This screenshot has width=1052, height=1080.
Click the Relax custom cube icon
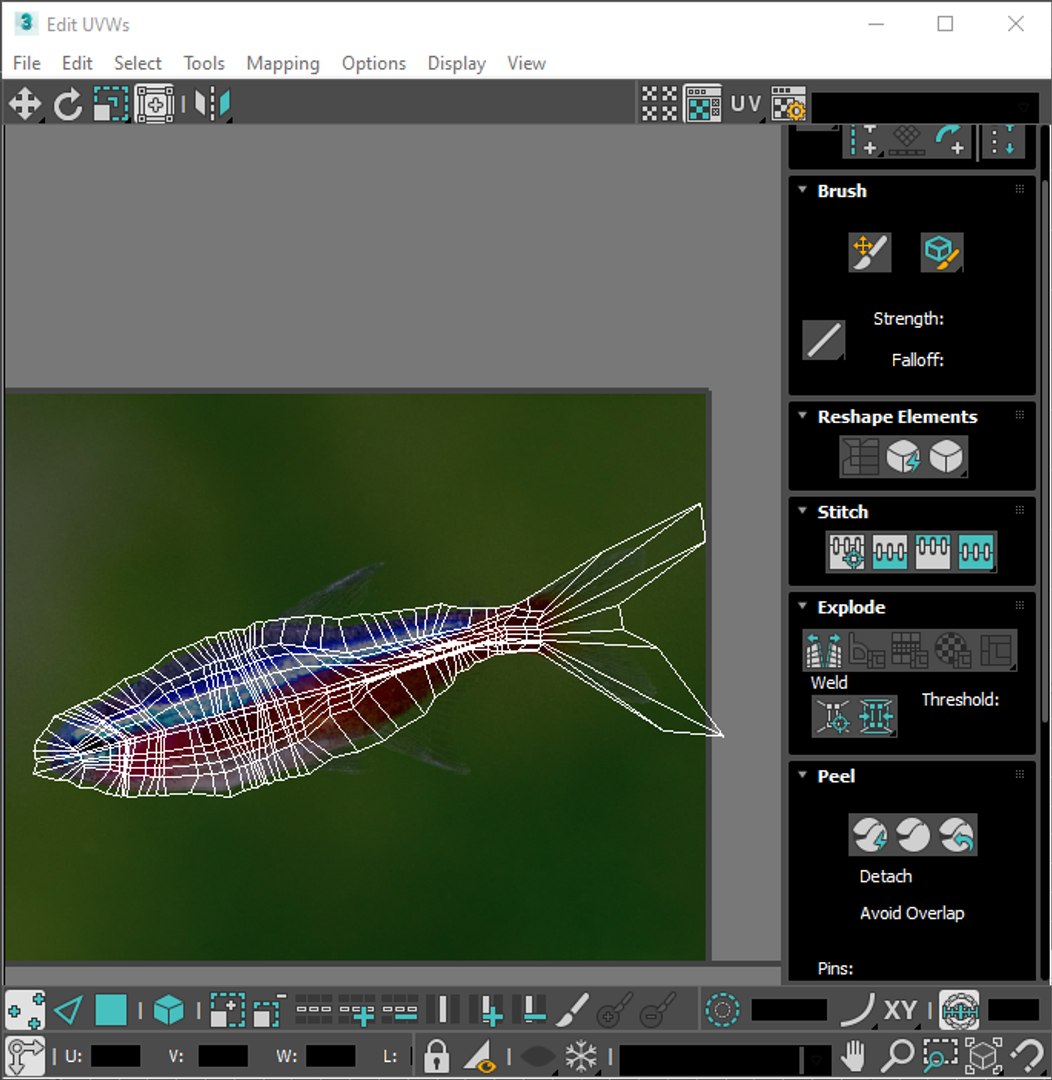pyautogui.click(x=946, y=456)
